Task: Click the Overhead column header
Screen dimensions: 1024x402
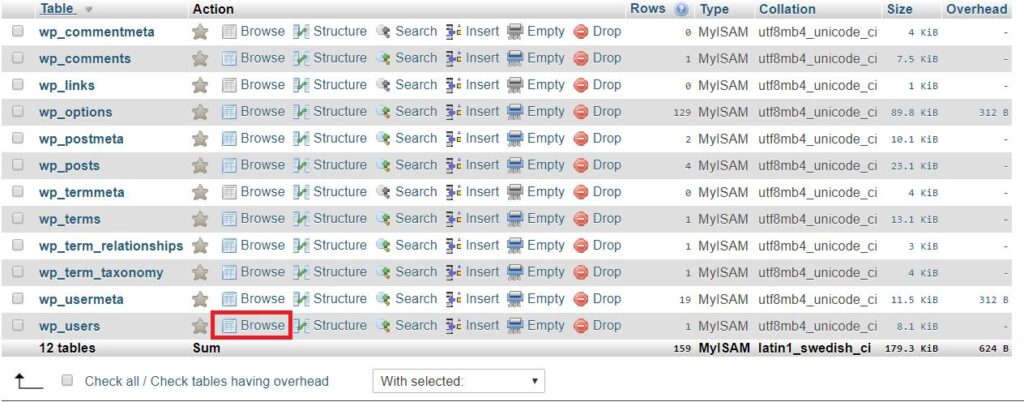Action: [976, 9]
